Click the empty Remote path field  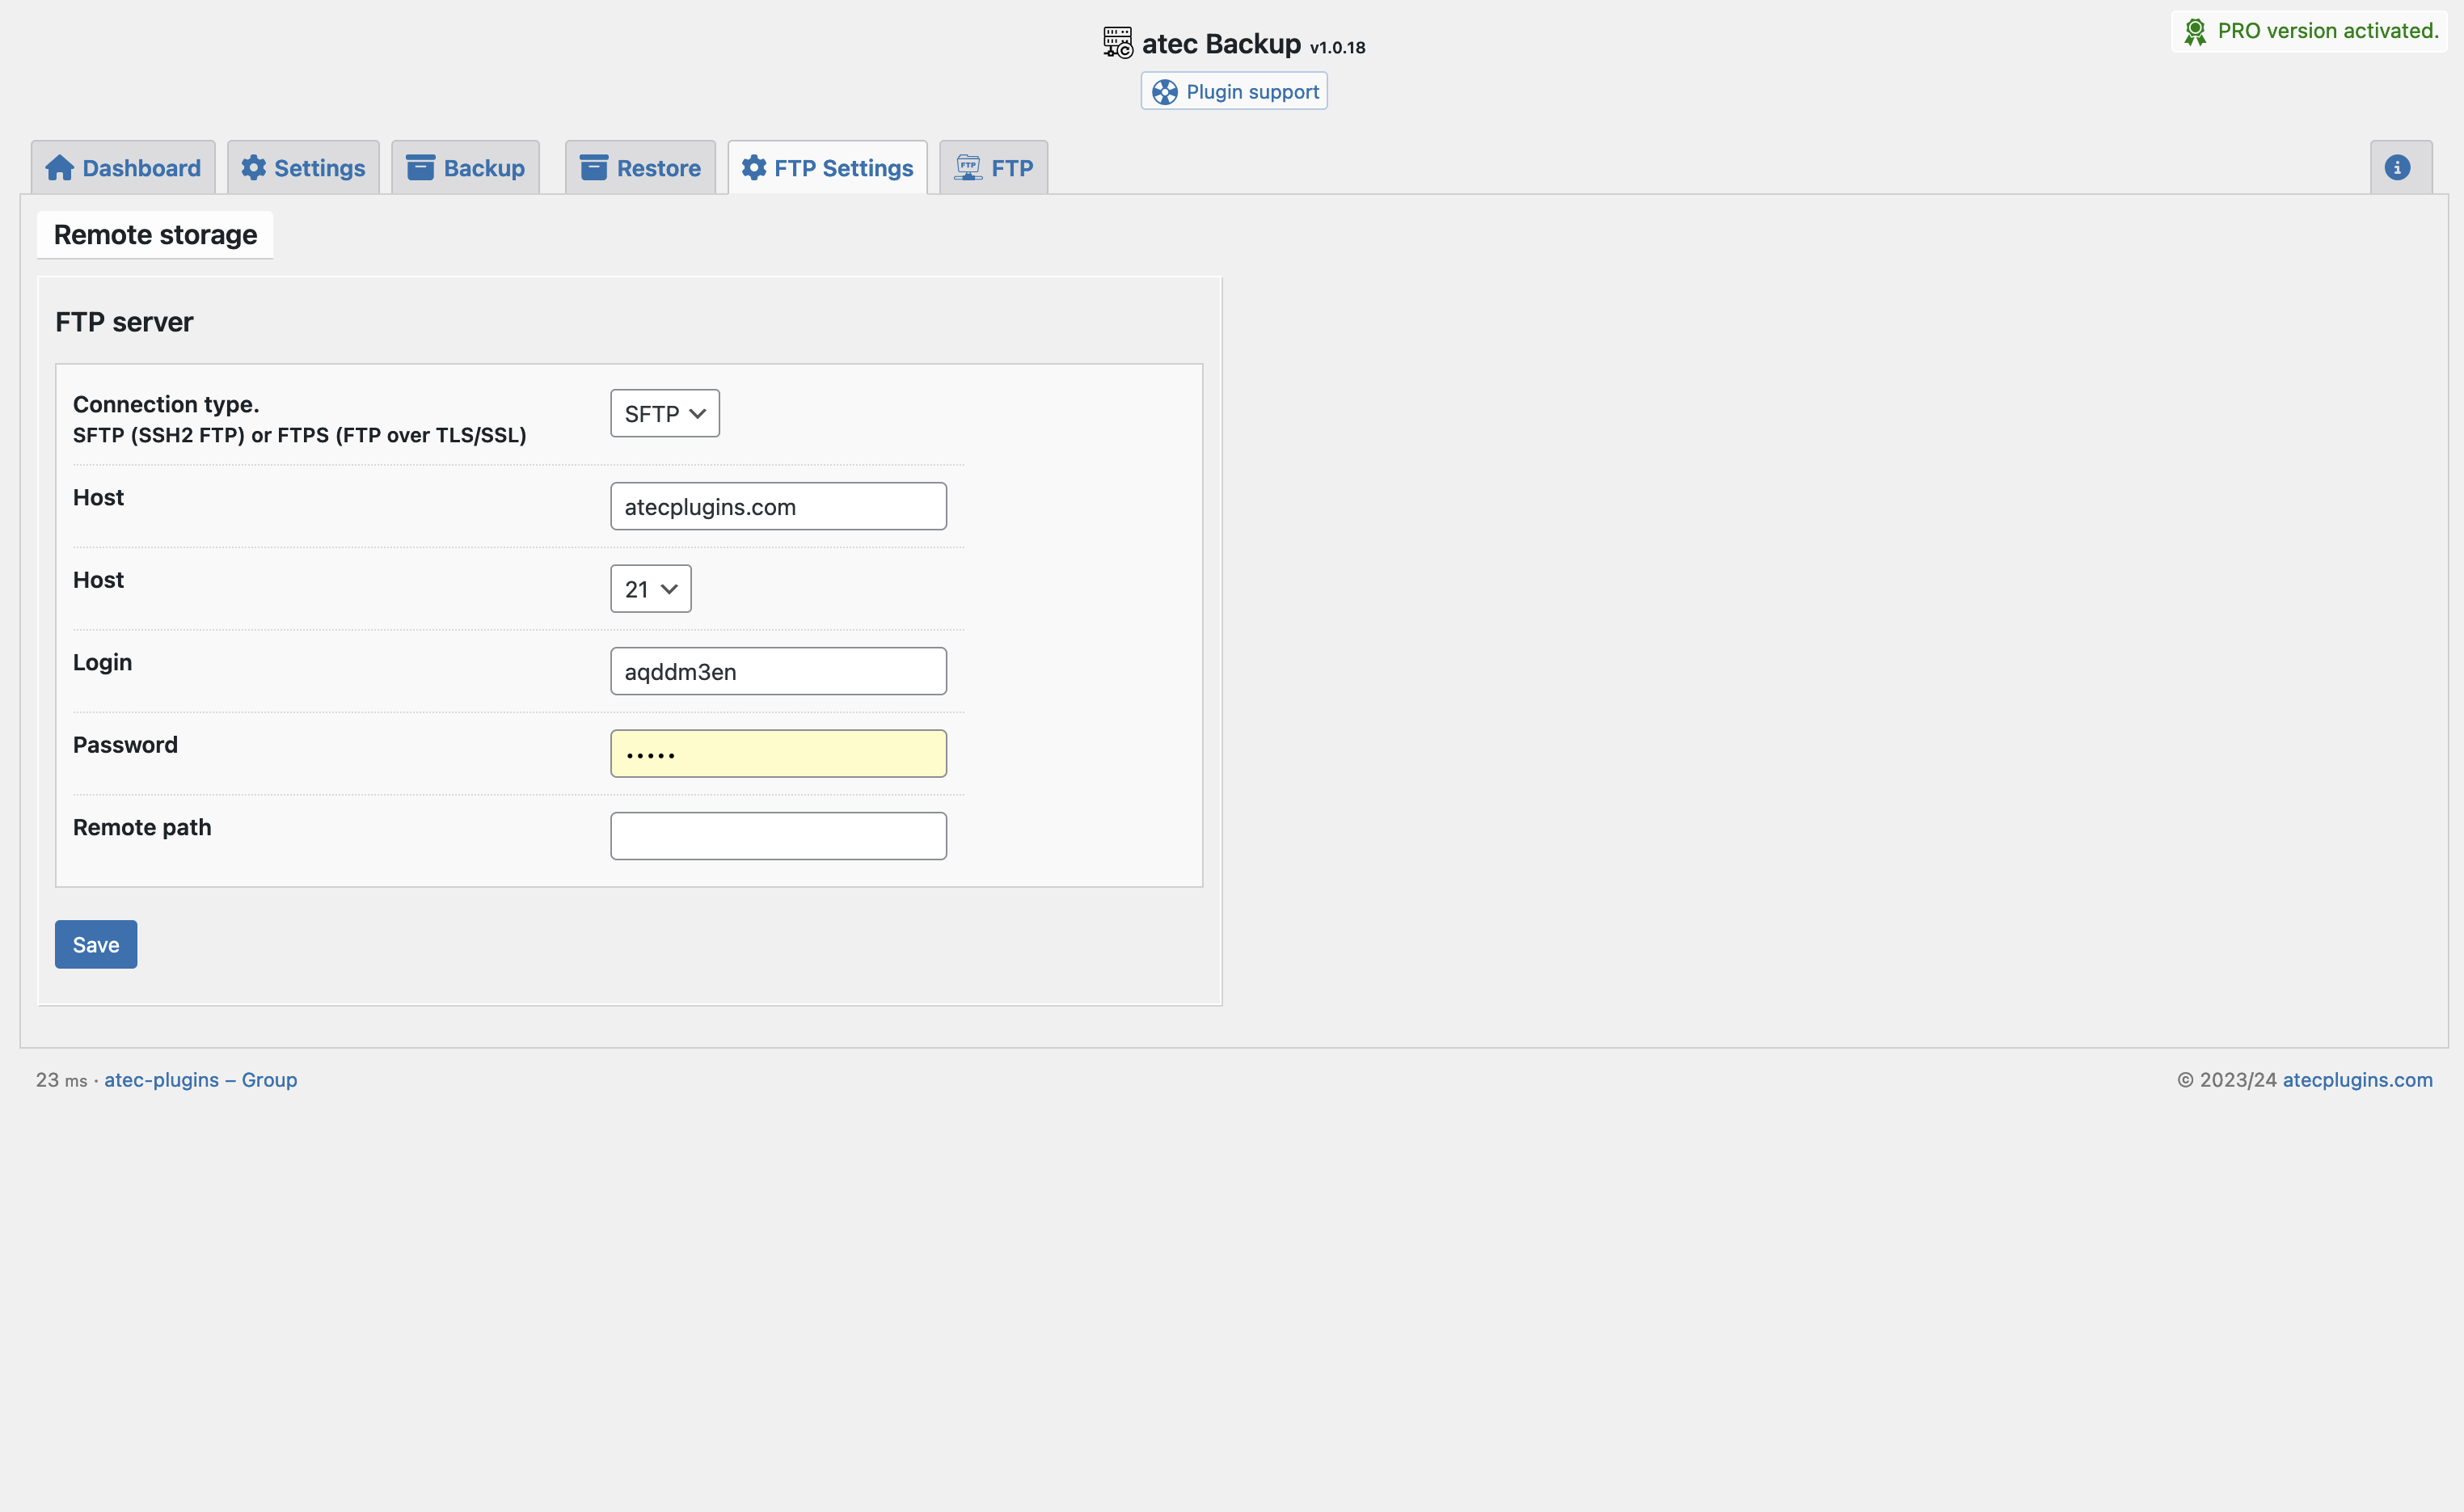tap(778, 836)
